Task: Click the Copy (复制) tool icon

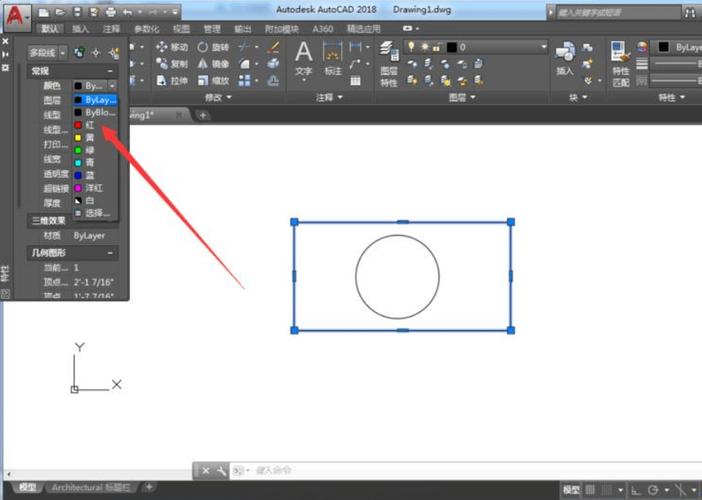Action: [x=161, y=64]
